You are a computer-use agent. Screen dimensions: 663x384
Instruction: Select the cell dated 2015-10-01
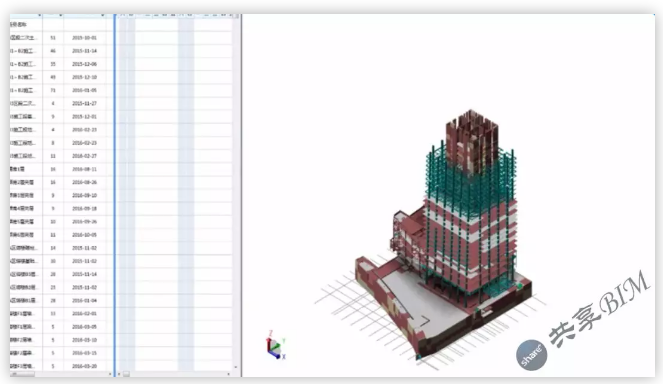pos(85,38)
